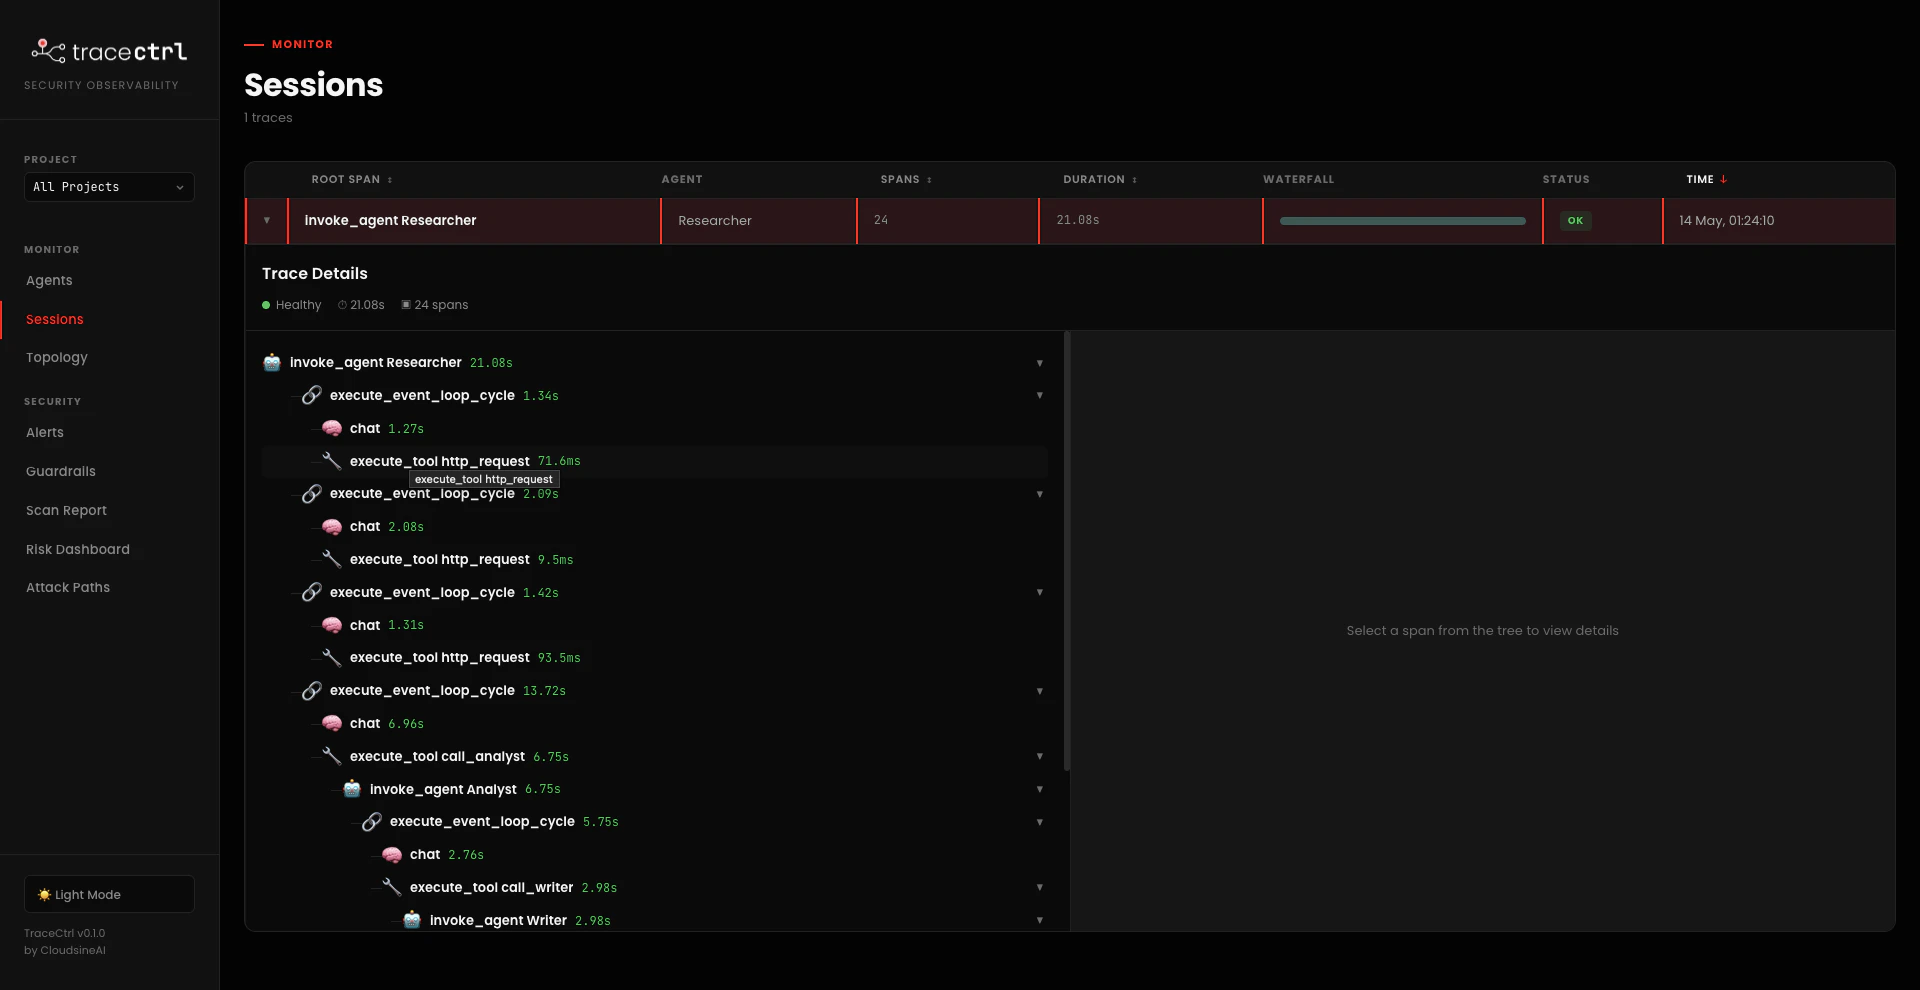Open the Alerts page
1920x990 pixels.
pos(45,432)
